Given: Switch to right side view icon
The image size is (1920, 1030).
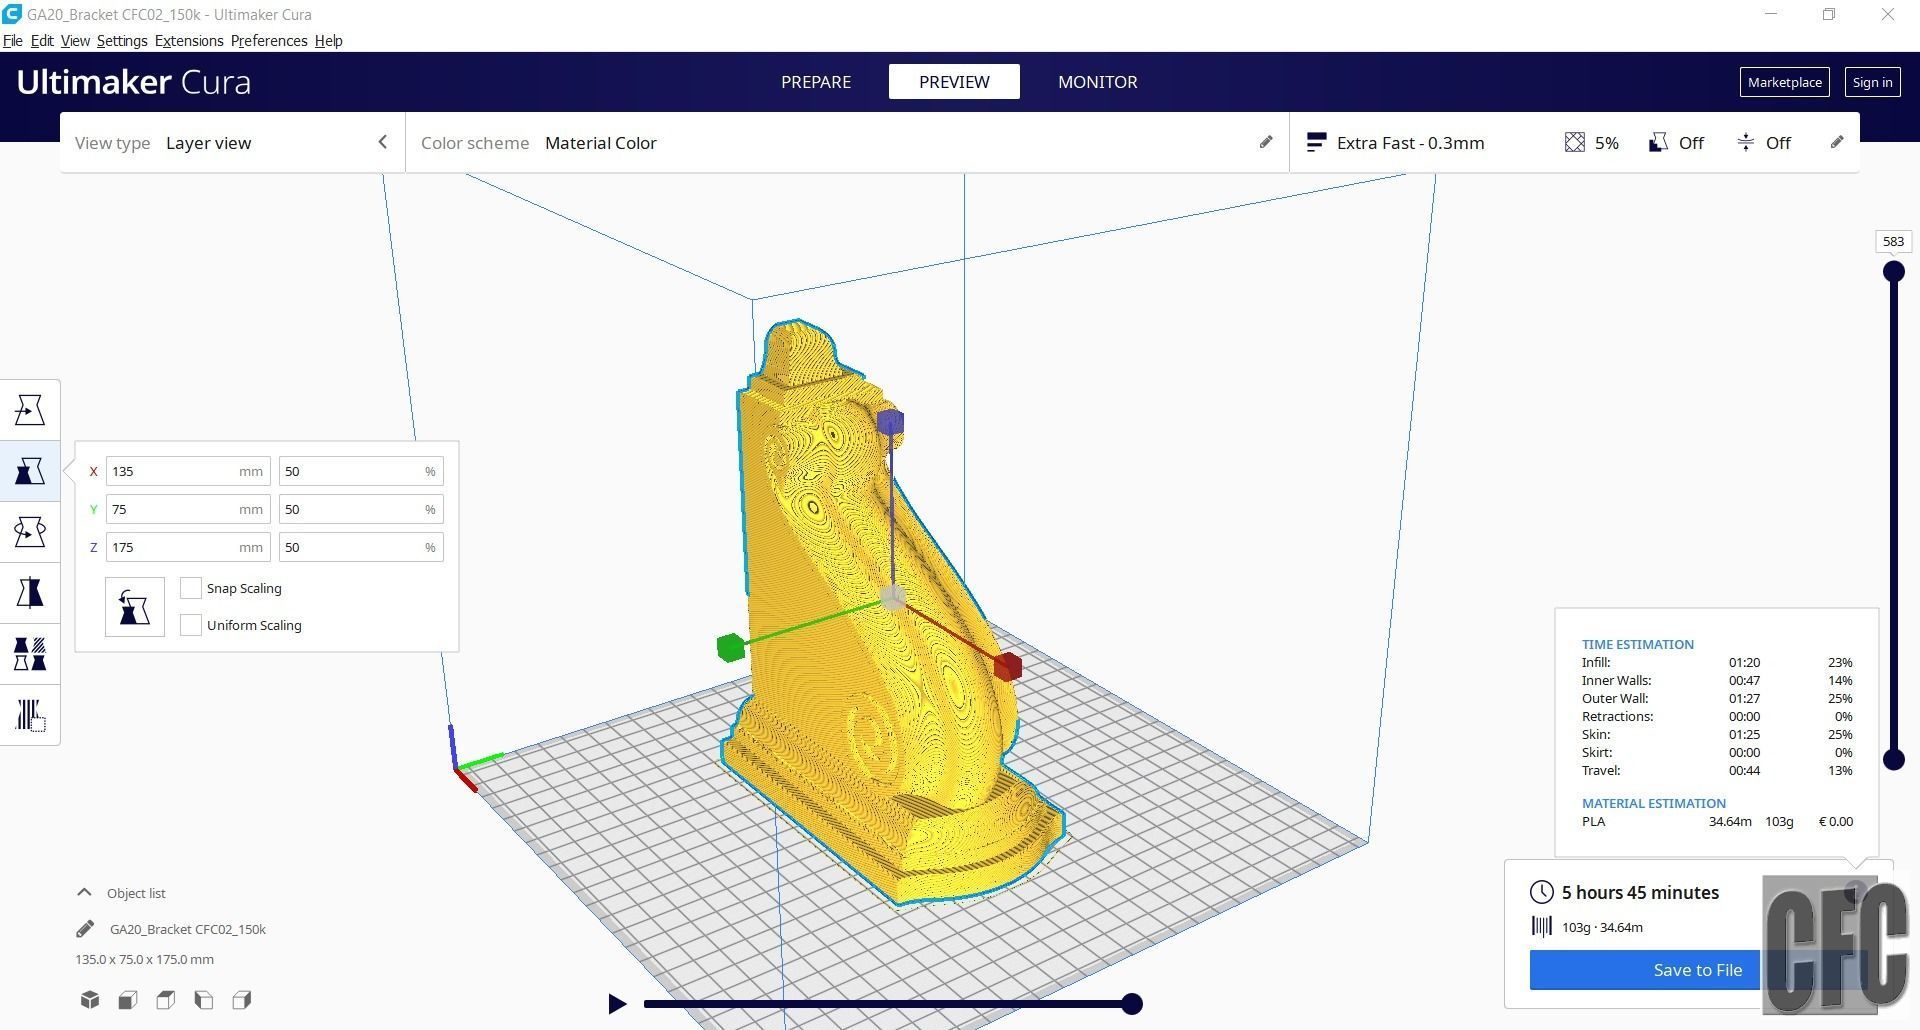Looking at the screenshot, I should point(242,1000).
